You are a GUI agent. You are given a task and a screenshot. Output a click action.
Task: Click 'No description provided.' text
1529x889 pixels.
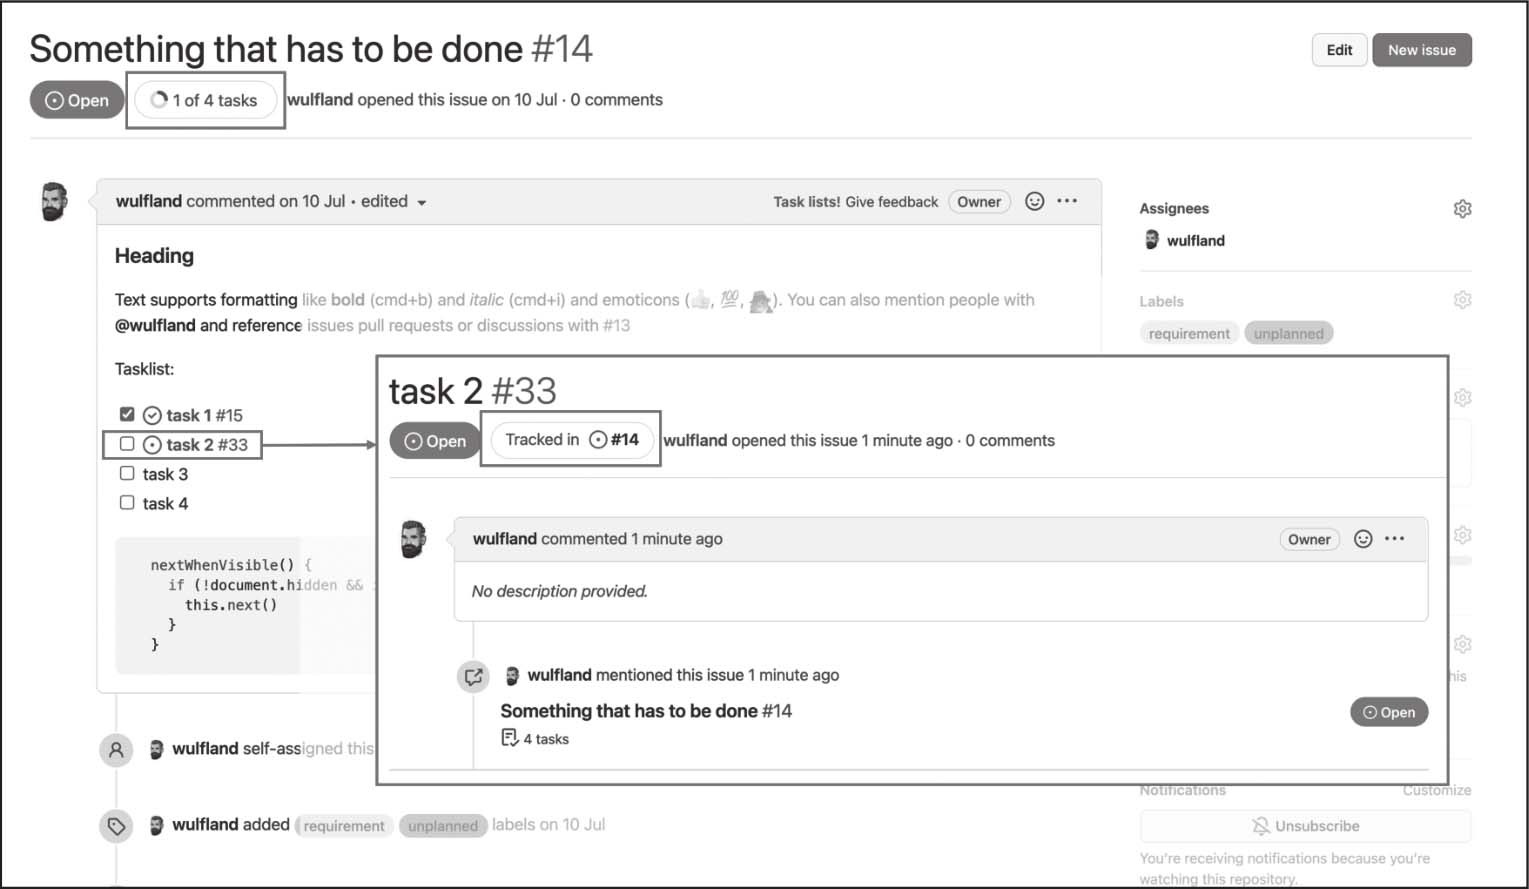[560, 591]
